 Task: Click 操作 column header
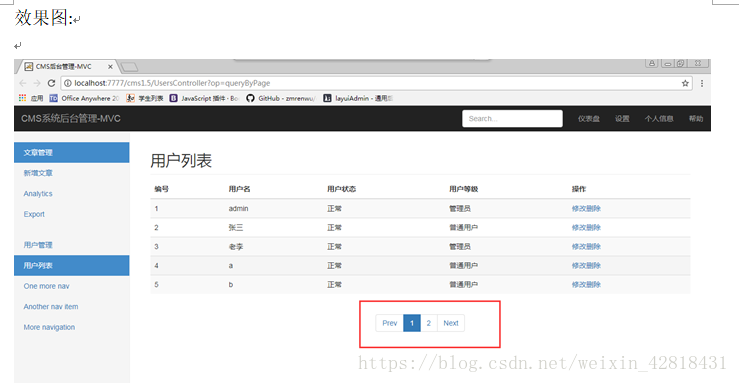click(579, 189)
